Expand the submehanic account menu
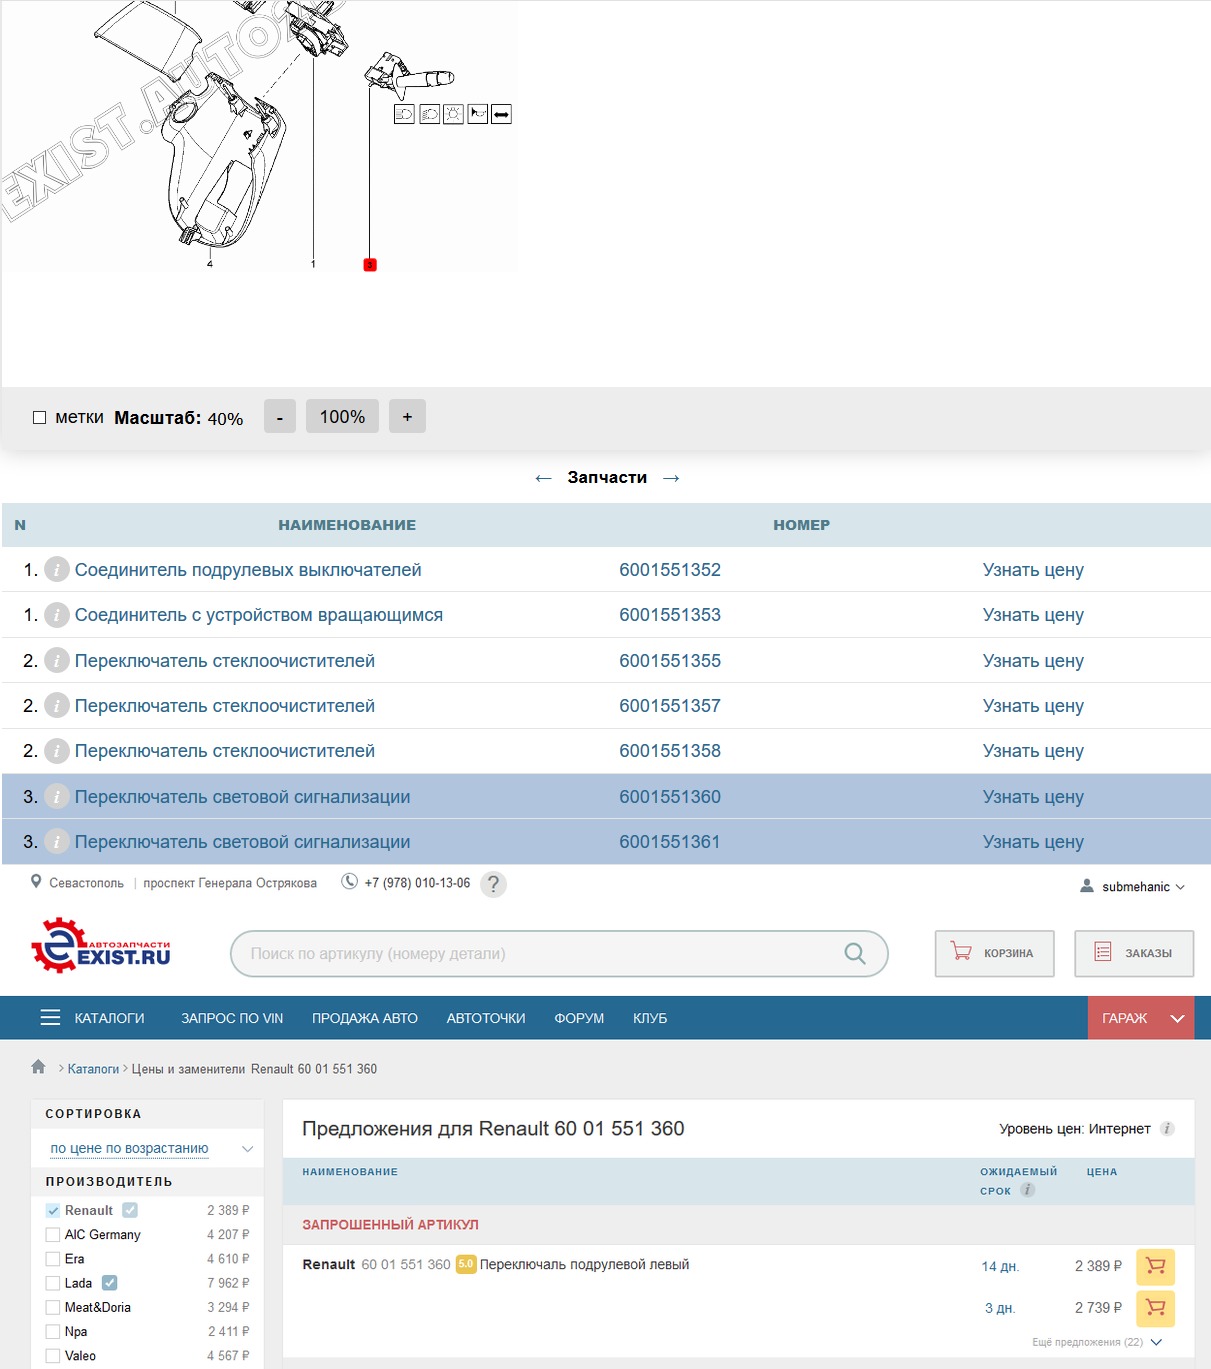Screen dimensions: 1211x1369 1133,887
